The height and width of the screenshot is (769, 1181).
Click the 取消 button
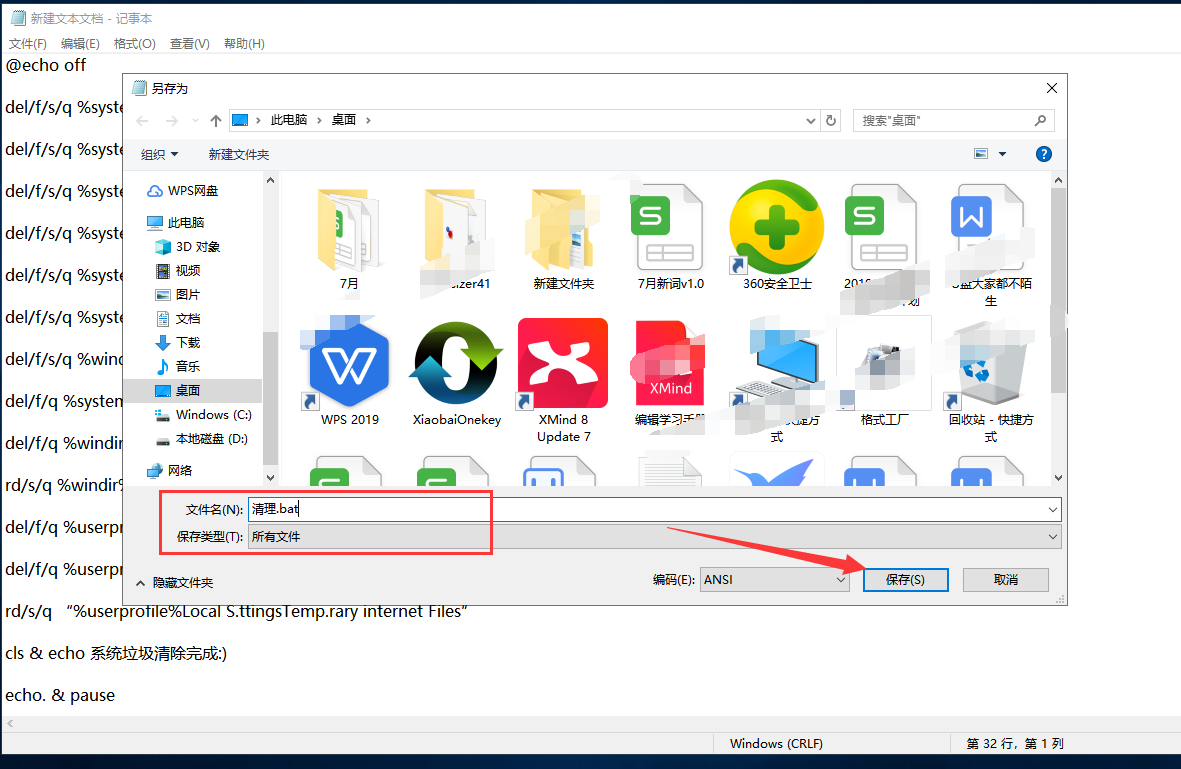click(x=1005, y=580)
